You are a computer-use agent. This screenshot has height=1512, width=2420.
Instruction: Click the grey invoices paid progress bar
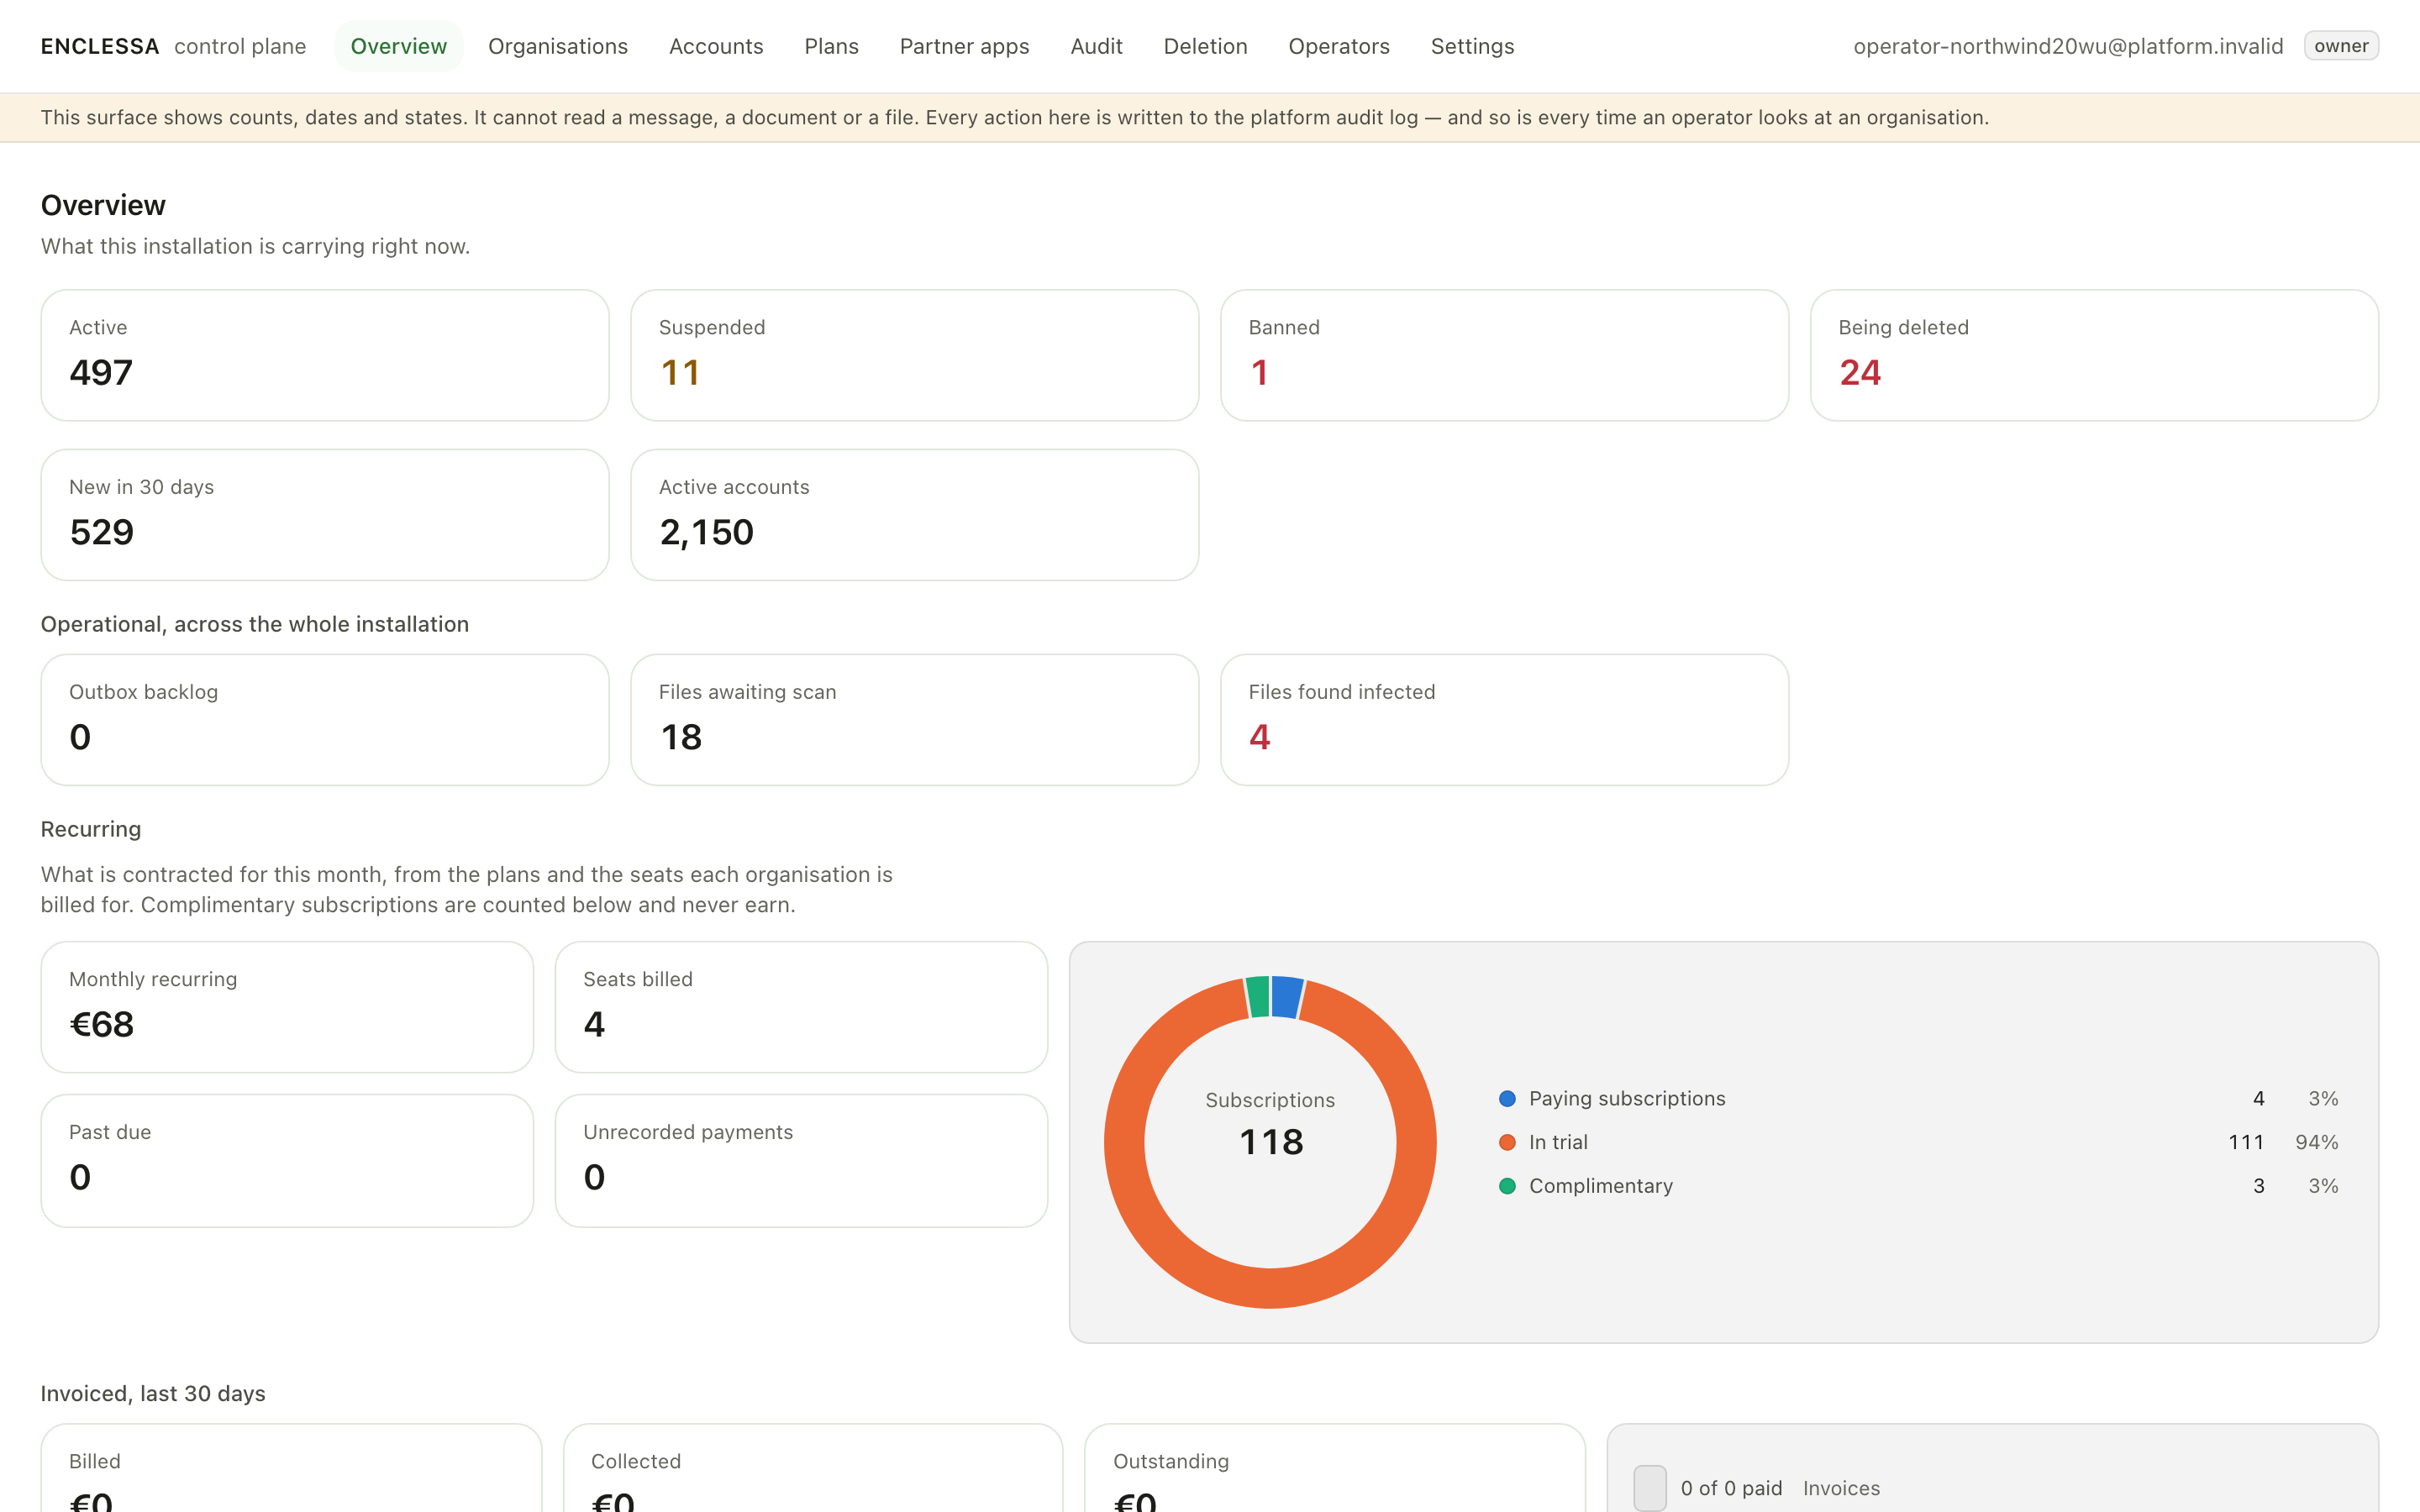click(x=1649, y=1488)
